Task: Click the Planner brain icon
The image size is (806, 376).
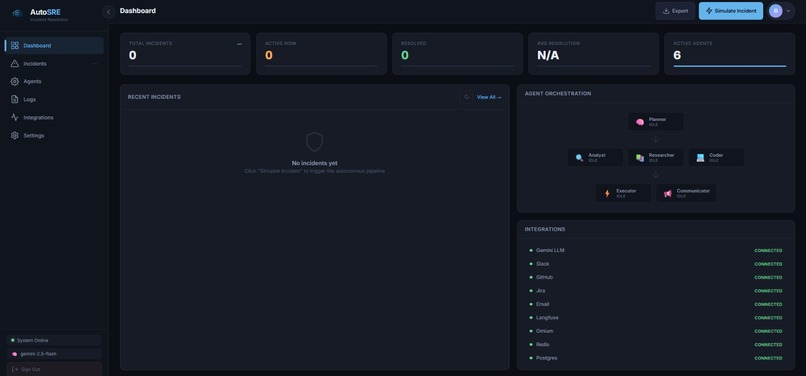Action: (639, 122)
